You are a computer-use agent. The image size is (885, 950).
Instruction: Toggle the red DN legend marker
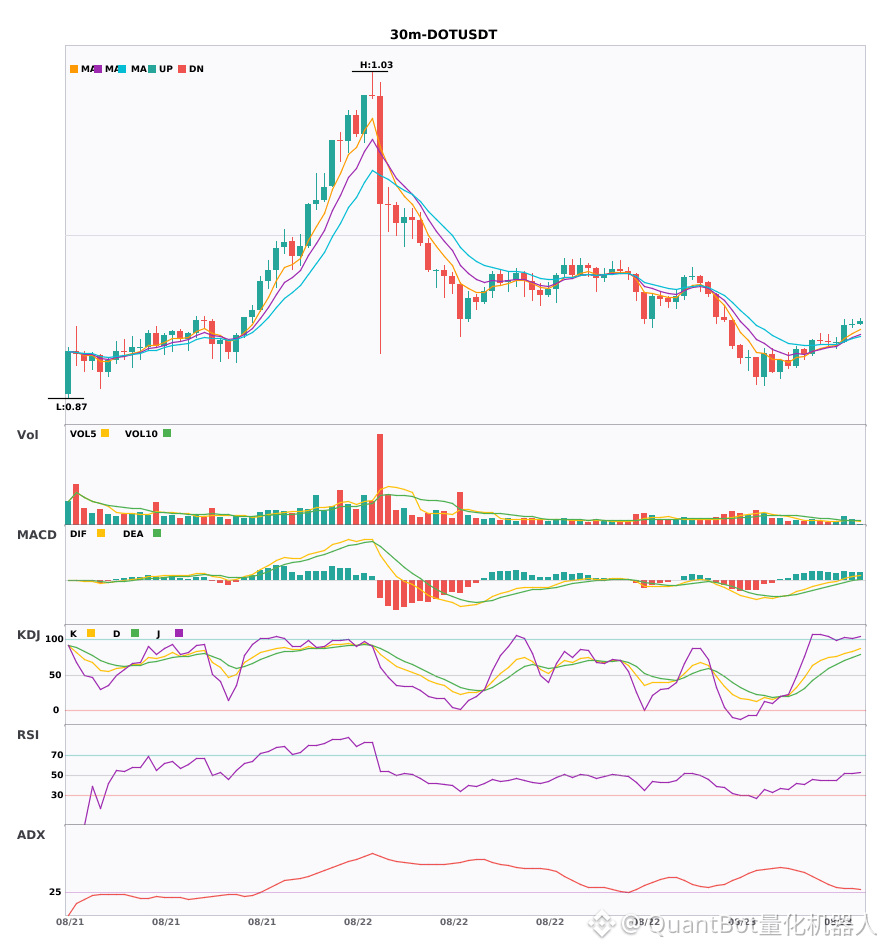[182, 69]
